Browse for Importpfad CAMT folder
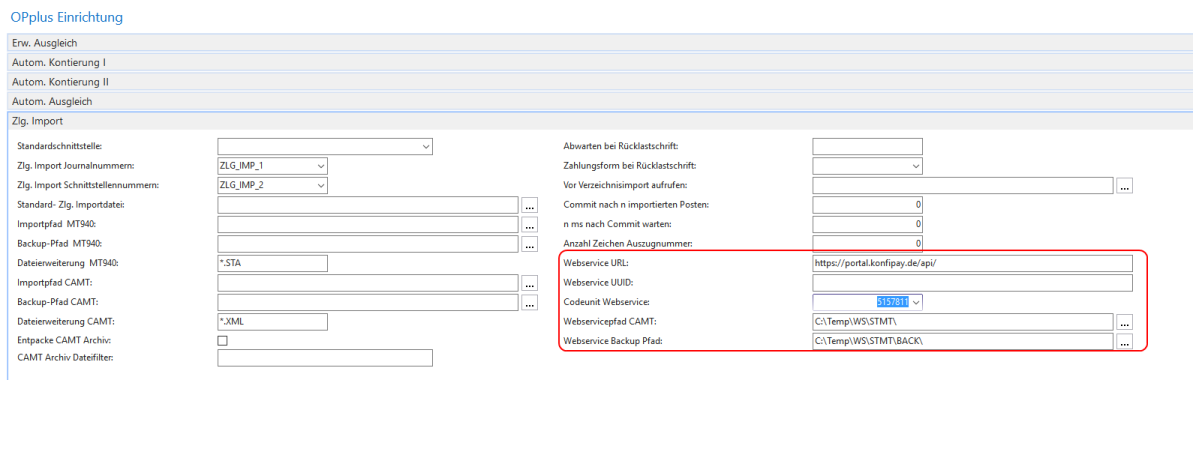This screenshot has height=460, width=1193. tap(530, 284)
